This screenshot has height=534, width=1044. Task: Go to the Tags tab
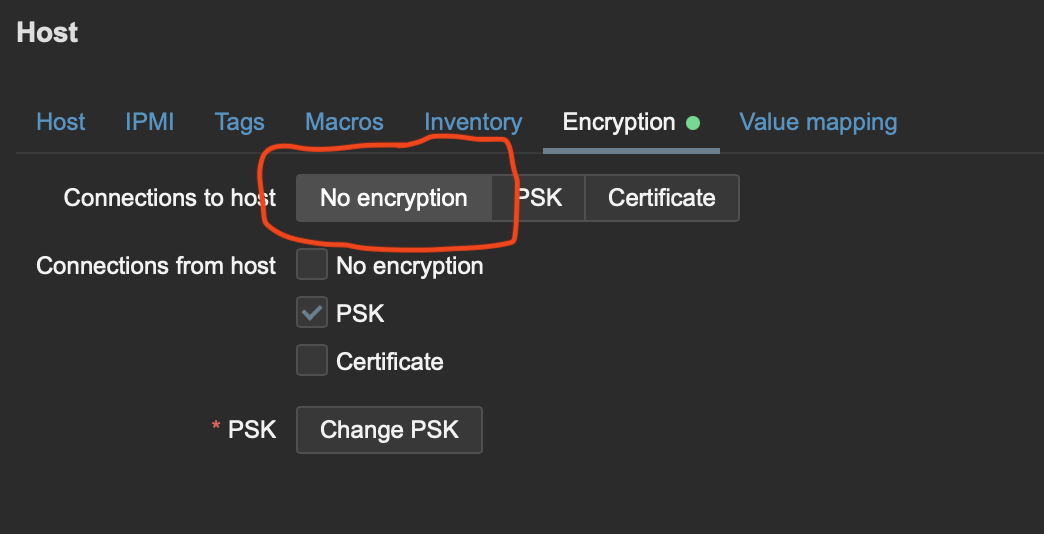pos(240,122)
